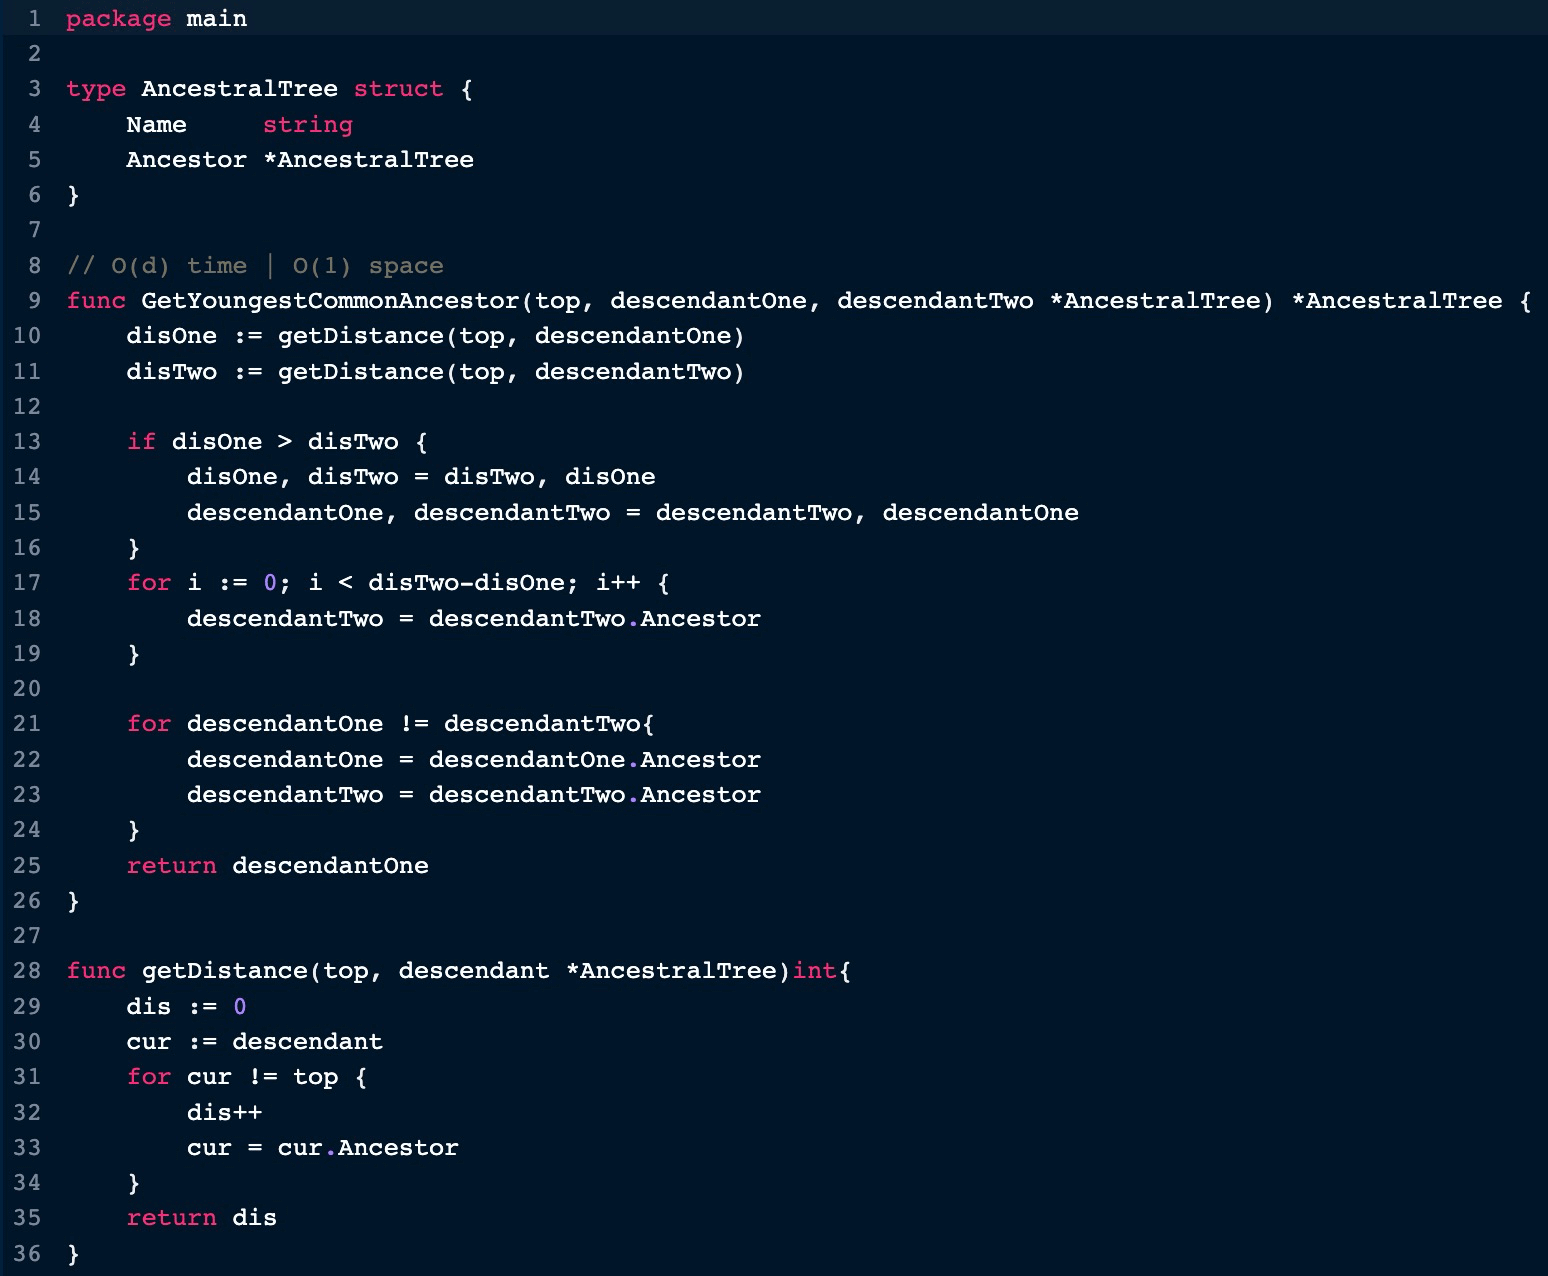This screenshot has width=1548, height=1276.
Task: Select line number 17 in the gutter
Action: (x=27, y=582)
